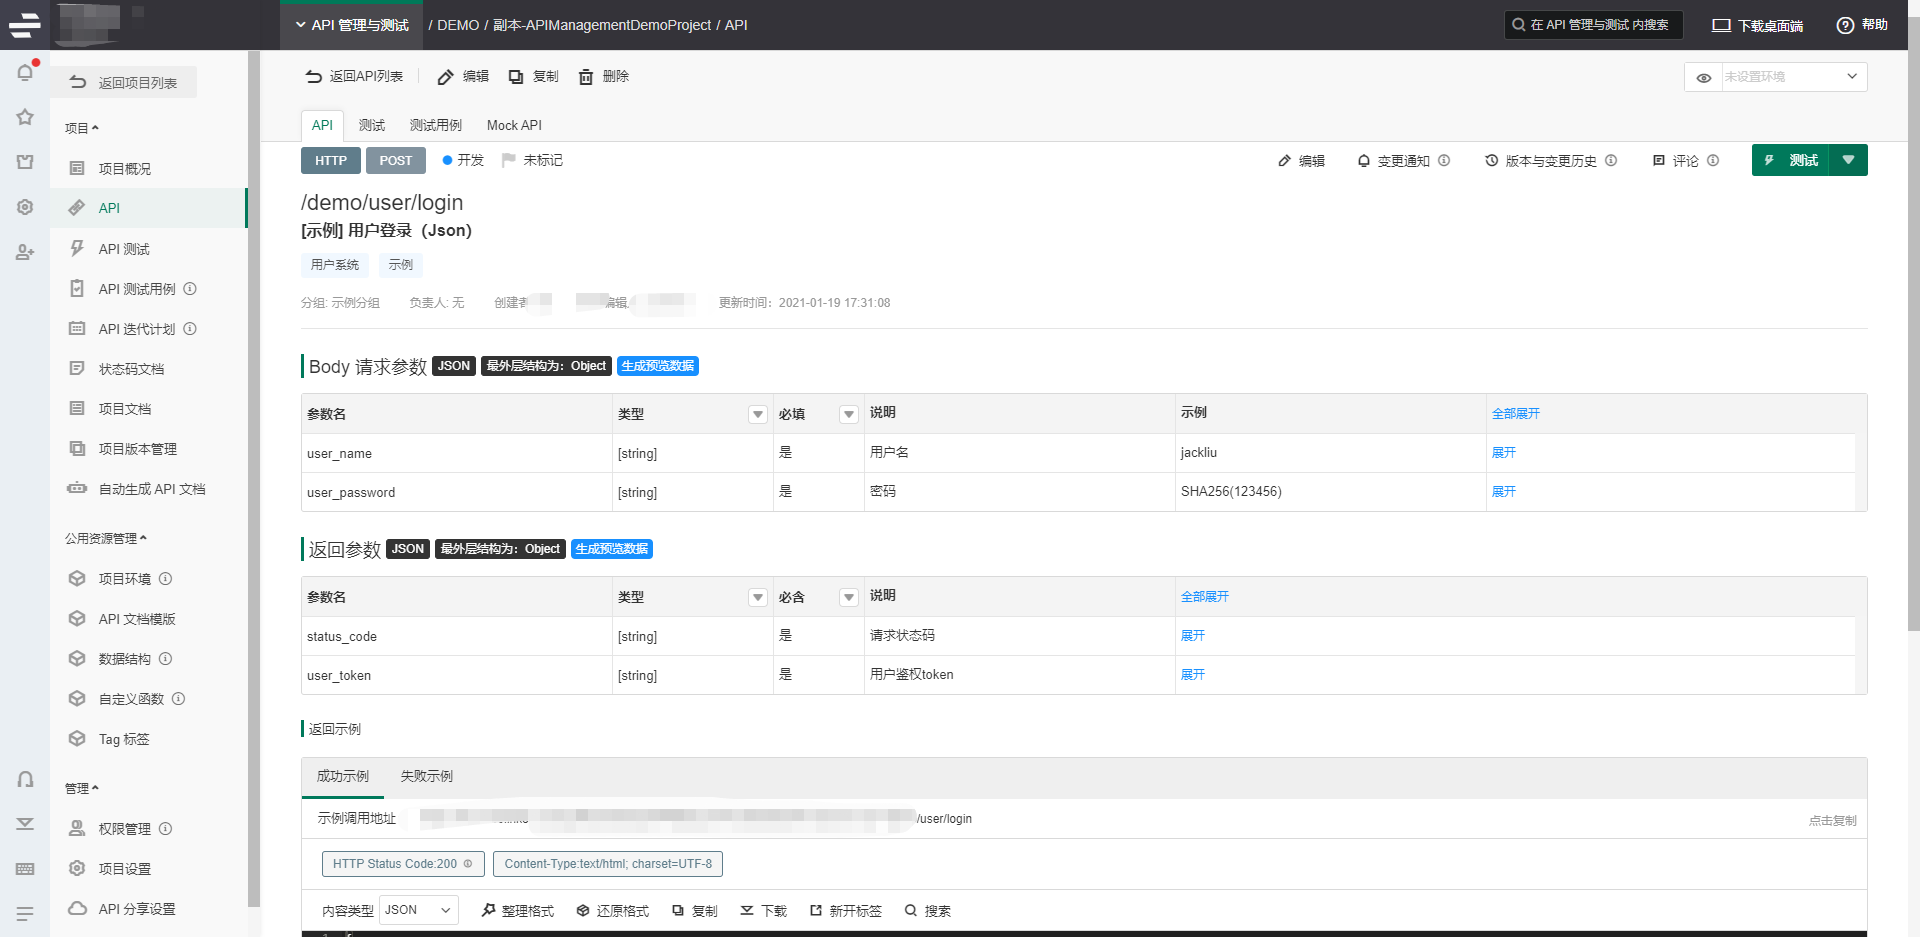The height and width of the screenshot is (937, 1920).
Task: Click the info icon next to 数据结构
Action: point(166,659)
